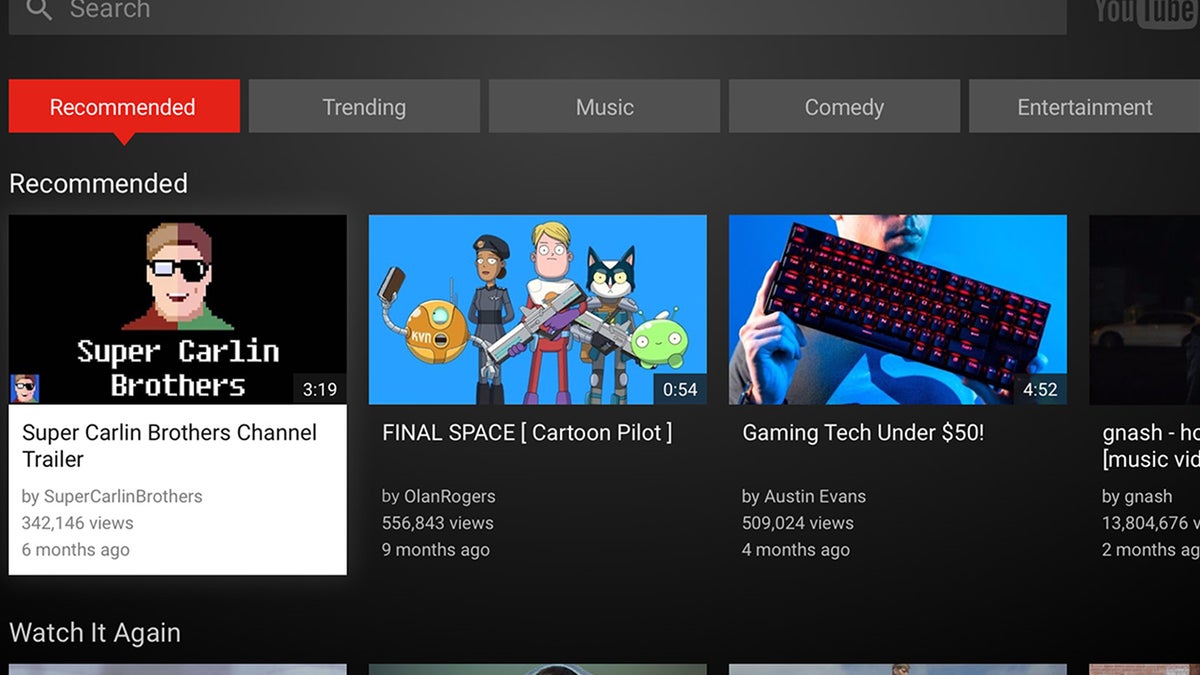Open the FINAL SPACE cartoon thumbnail
Screen dimensions: 1200x675
click(x=538, y=310)
